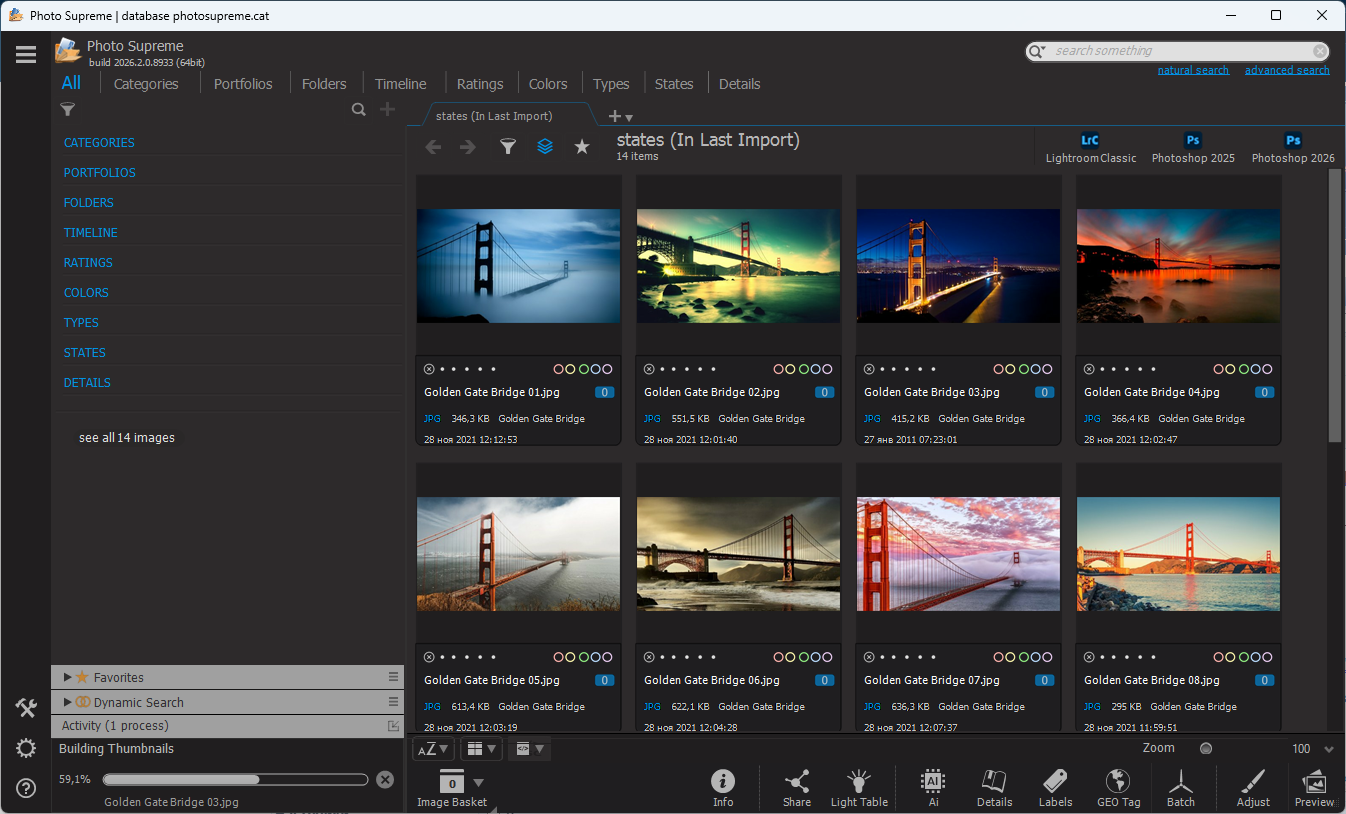Toggle the star favorite filter in toolbar

click(582, 147)
